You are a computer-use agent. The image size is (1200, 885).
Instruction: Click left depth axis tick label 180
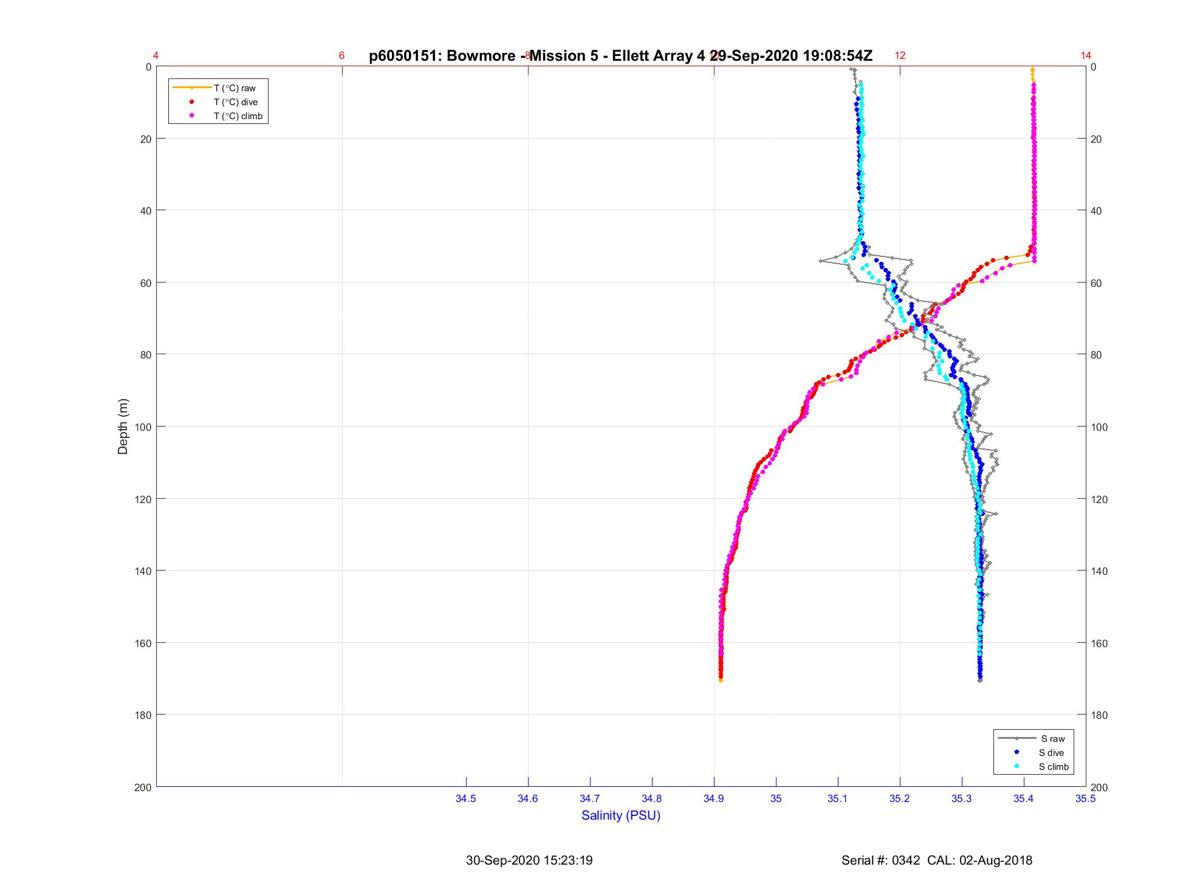pyautogui.click(x=141, y=715)
